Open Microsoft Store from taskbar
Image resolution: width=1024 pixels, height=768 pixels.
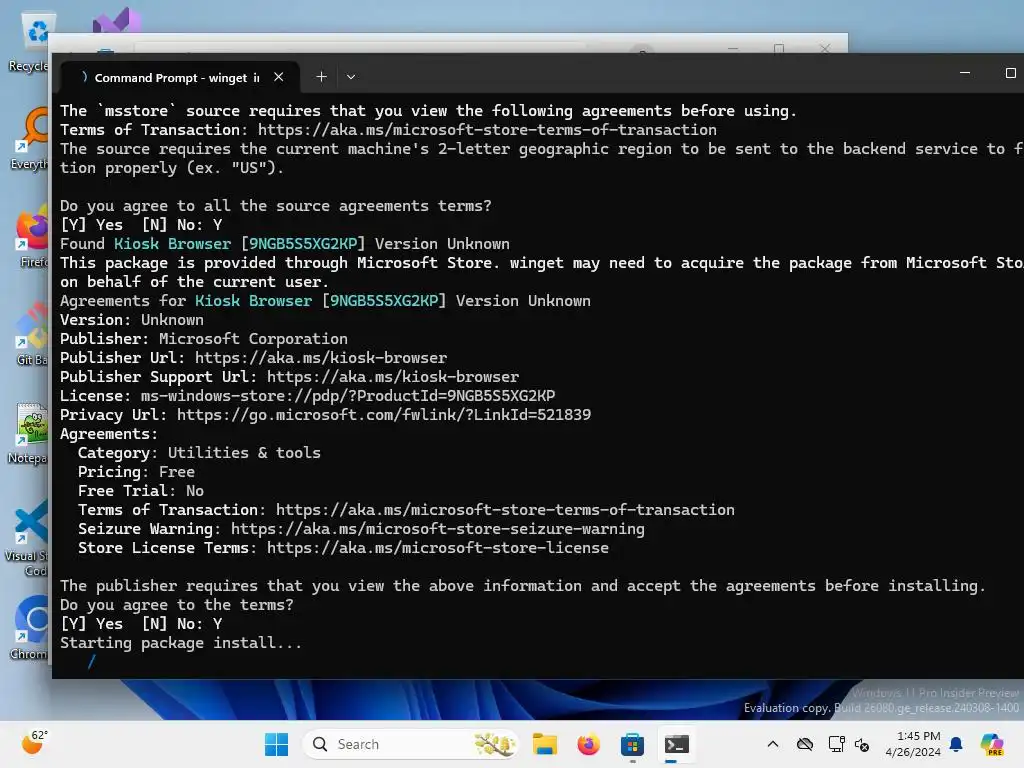tap(632, 744)
